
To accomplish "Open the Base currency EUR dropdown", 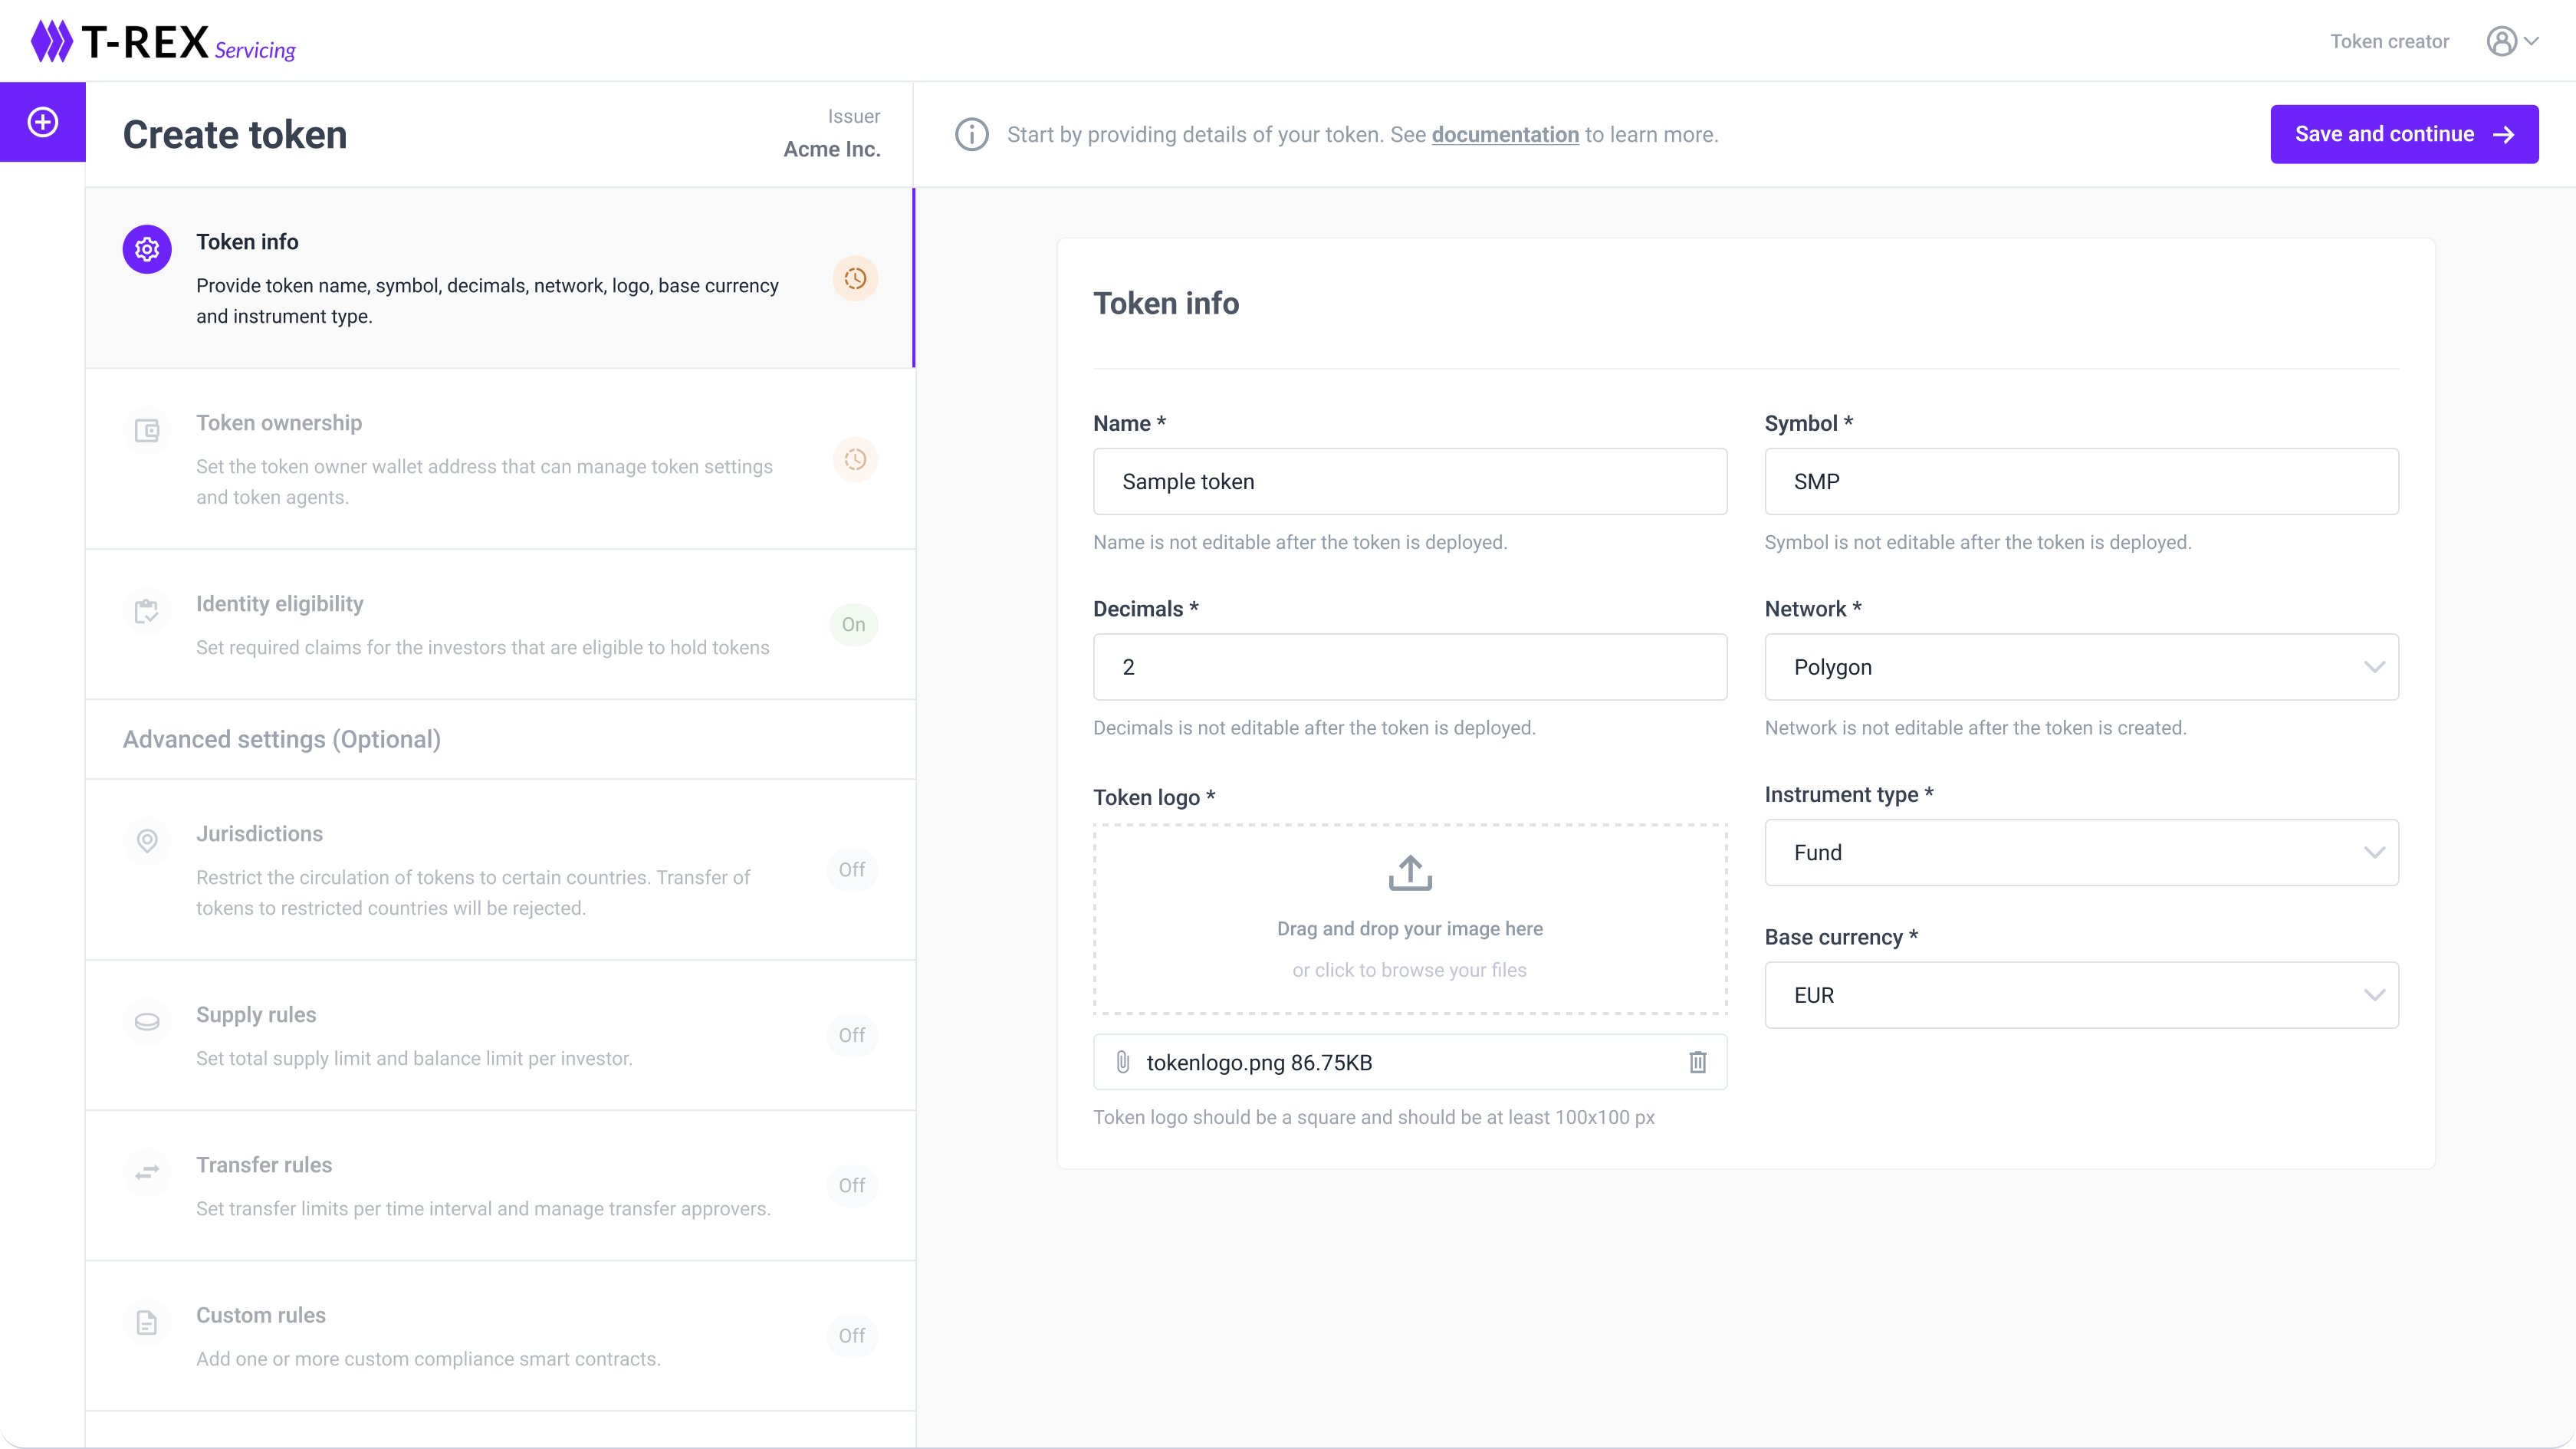I will [x=2081, y=995].
